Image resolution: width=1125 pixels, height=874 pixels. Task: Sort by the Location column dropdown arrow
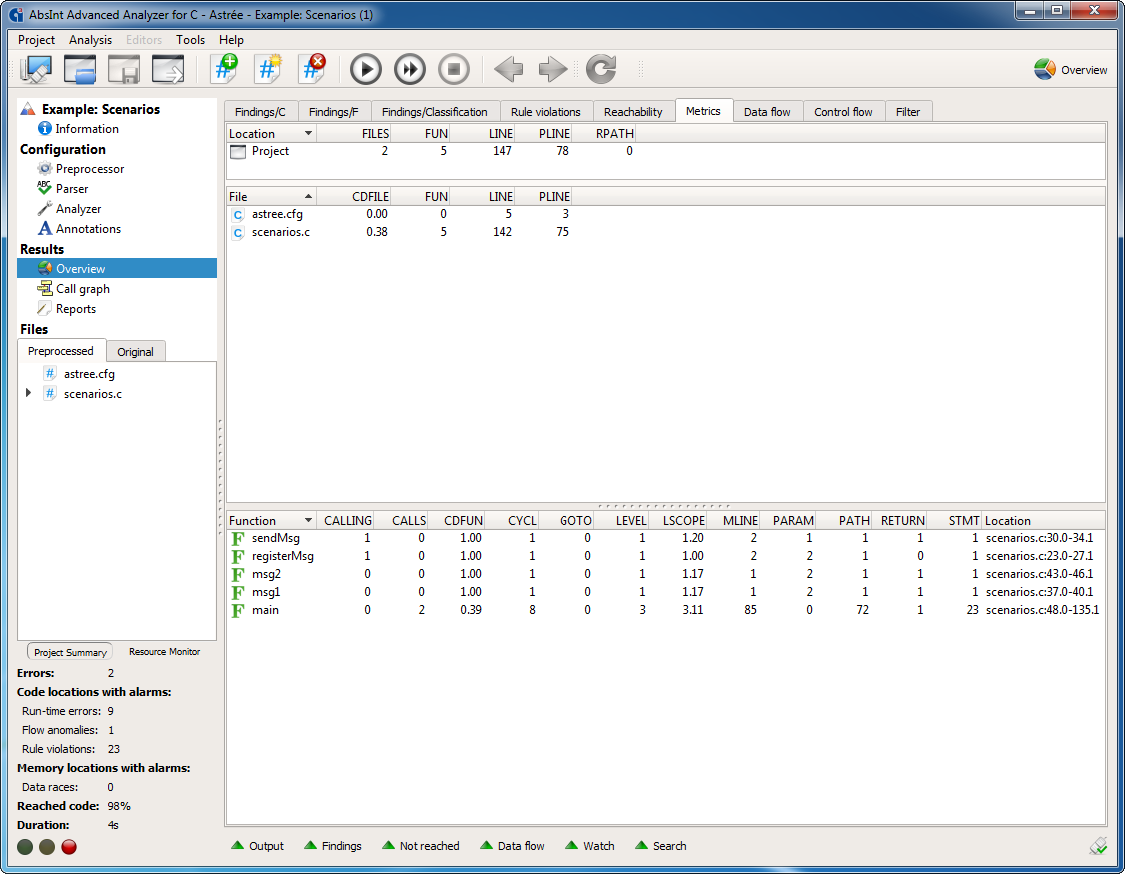coord(308,133)
